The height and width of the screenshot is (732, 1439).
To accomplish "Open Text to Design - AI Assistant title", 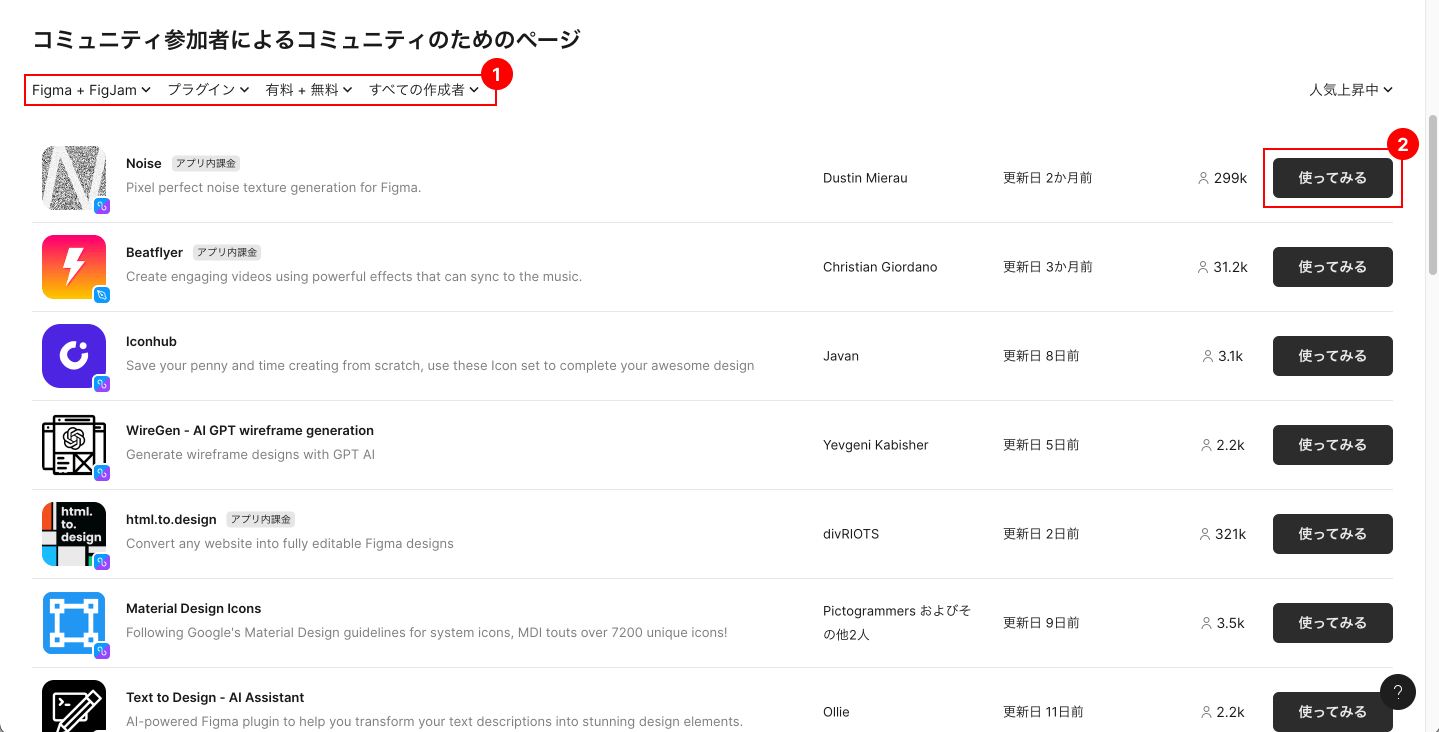I will click(x=215, y=697).
